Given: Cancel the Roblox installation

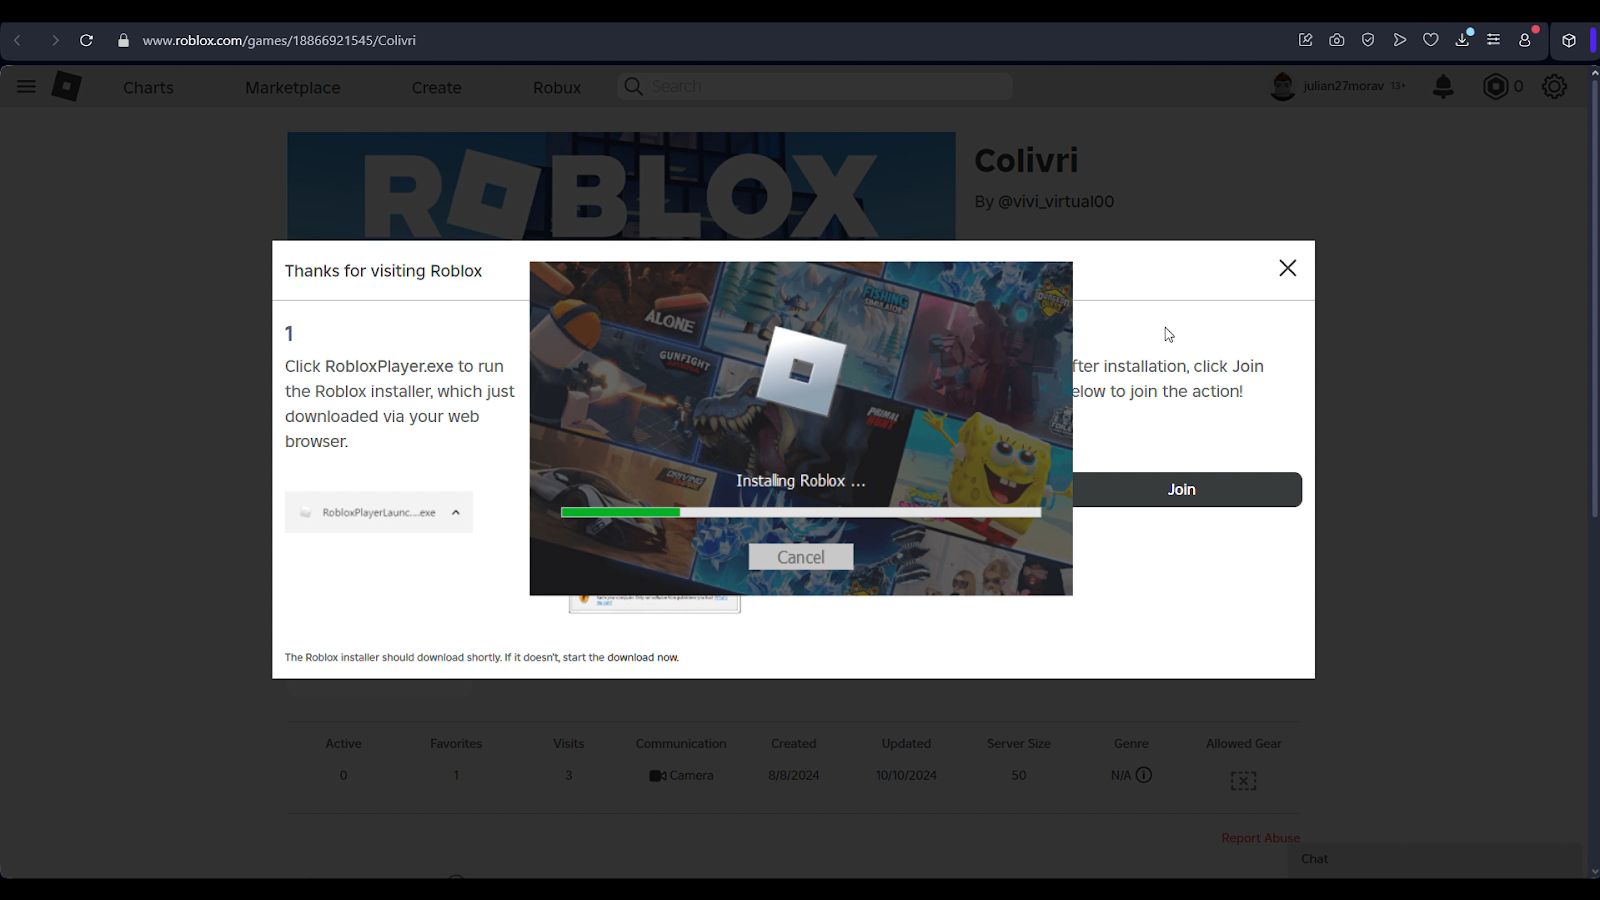Looking at the screenshot, I should click(x=801, y=557).
